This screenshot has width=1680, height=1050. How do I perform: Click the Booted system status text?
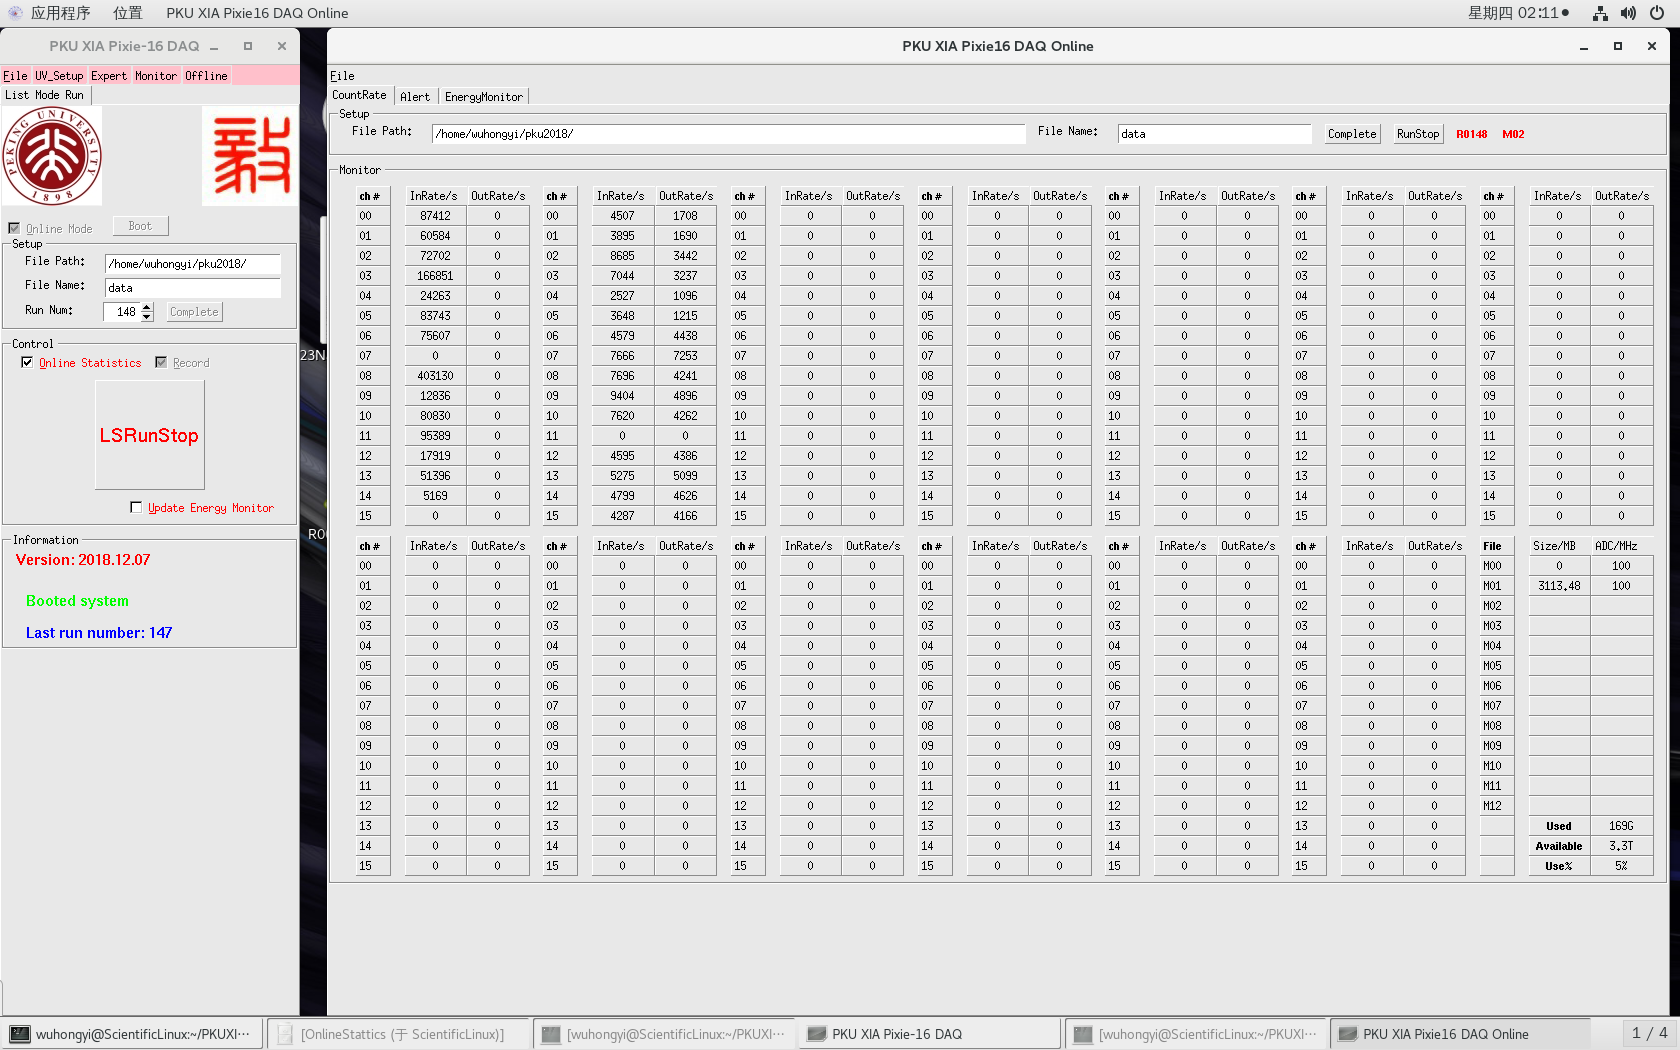click(x=77, y=601)
